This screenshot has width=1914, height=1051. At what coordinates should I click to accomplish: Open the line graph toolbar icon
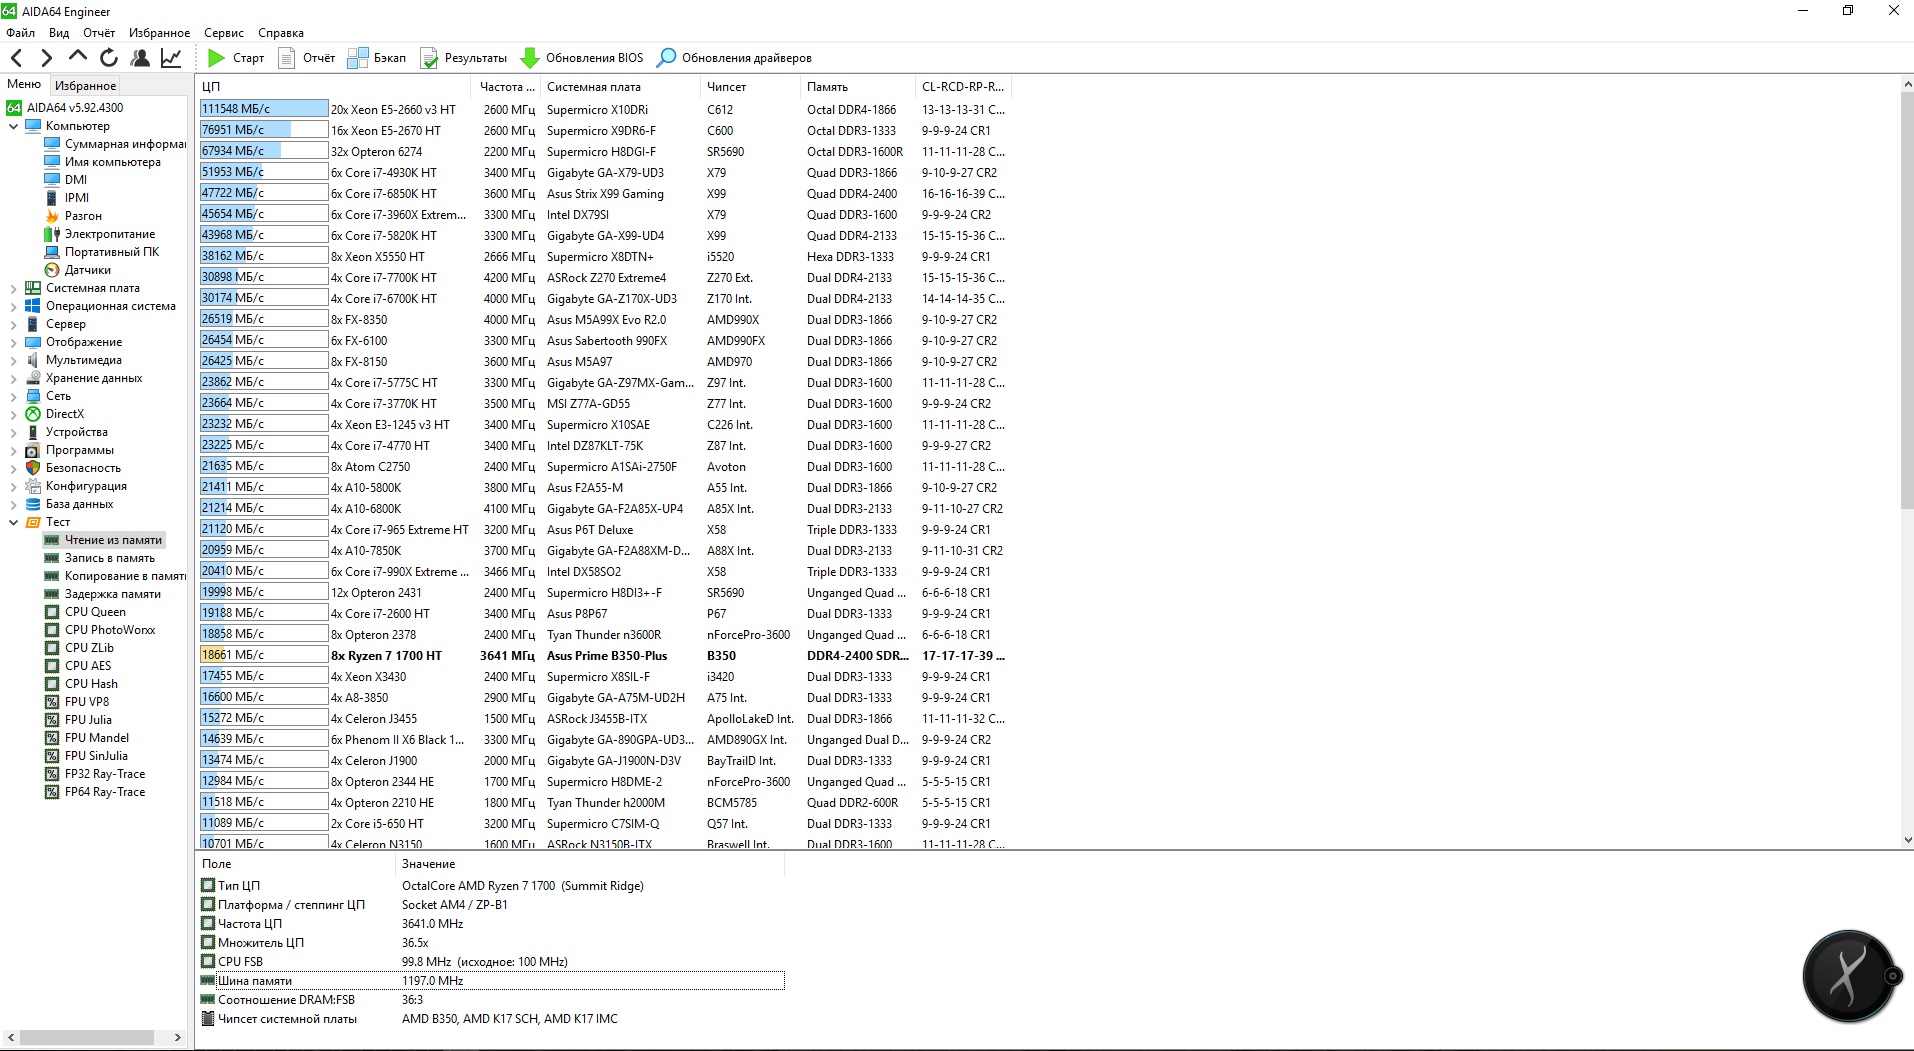(x=171, y=58)
